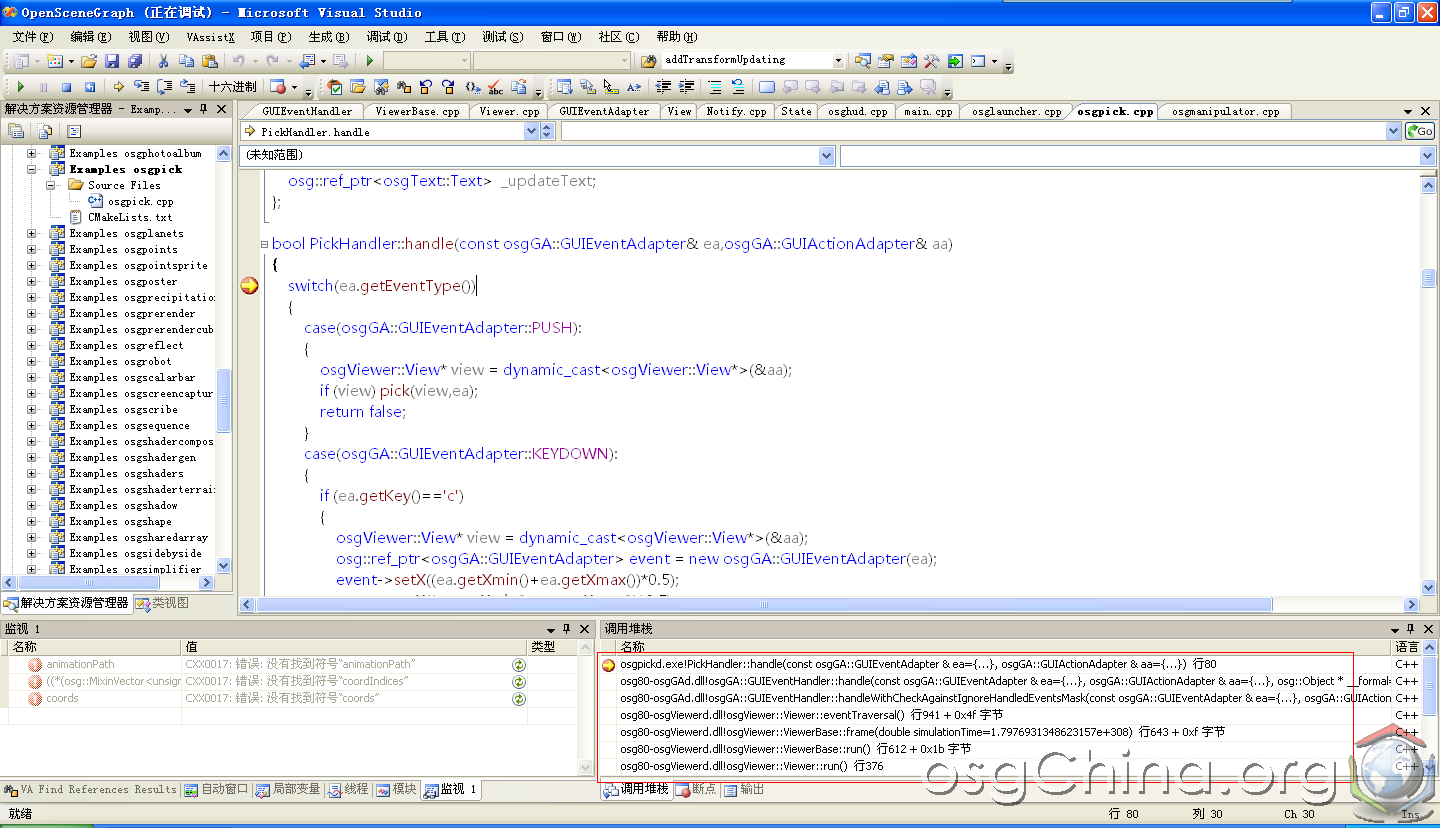Save current file with the floppy disk icon
Viewport: 1440px width, 828px height.
pos(112,60)
